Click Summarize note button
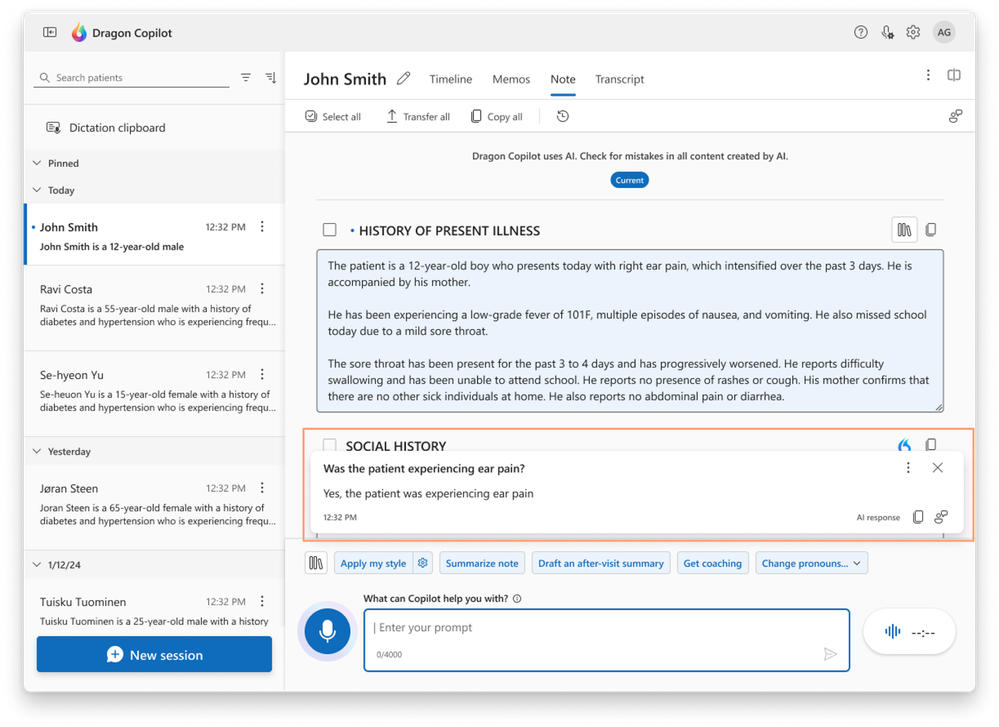The height and width of the screenshot is (727, 999). click(x=482, y=563)
